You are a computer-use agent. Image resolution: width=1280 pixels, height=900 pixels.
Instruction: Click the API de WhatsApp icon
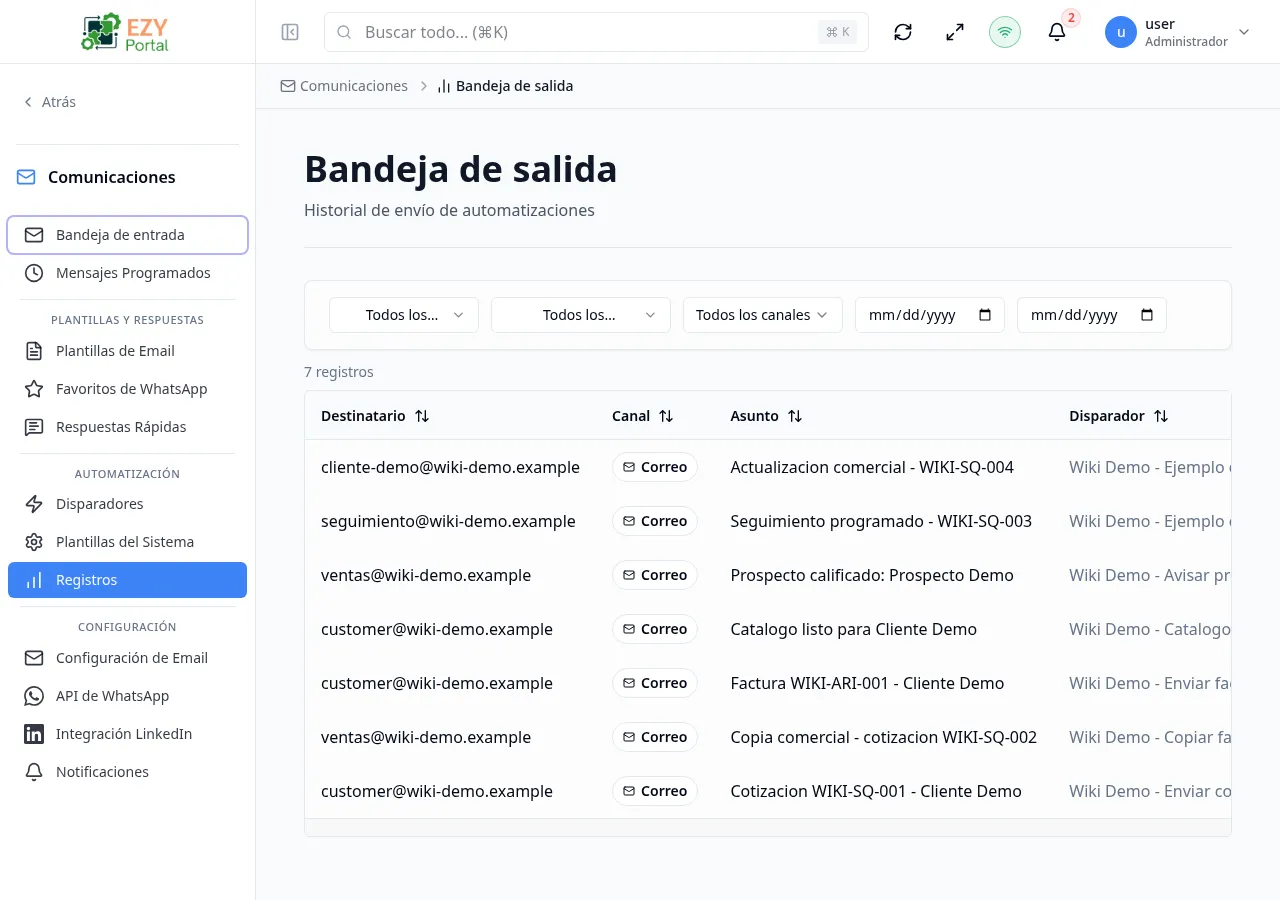34,696
